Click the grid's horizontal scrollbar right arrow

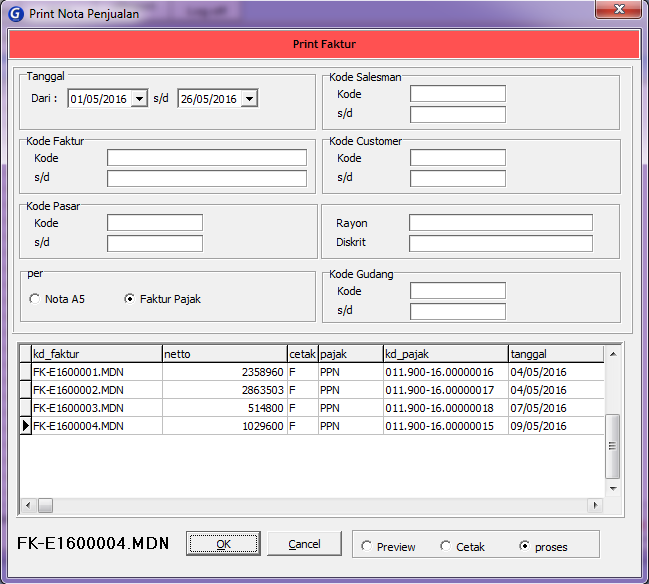click(598, 505)
